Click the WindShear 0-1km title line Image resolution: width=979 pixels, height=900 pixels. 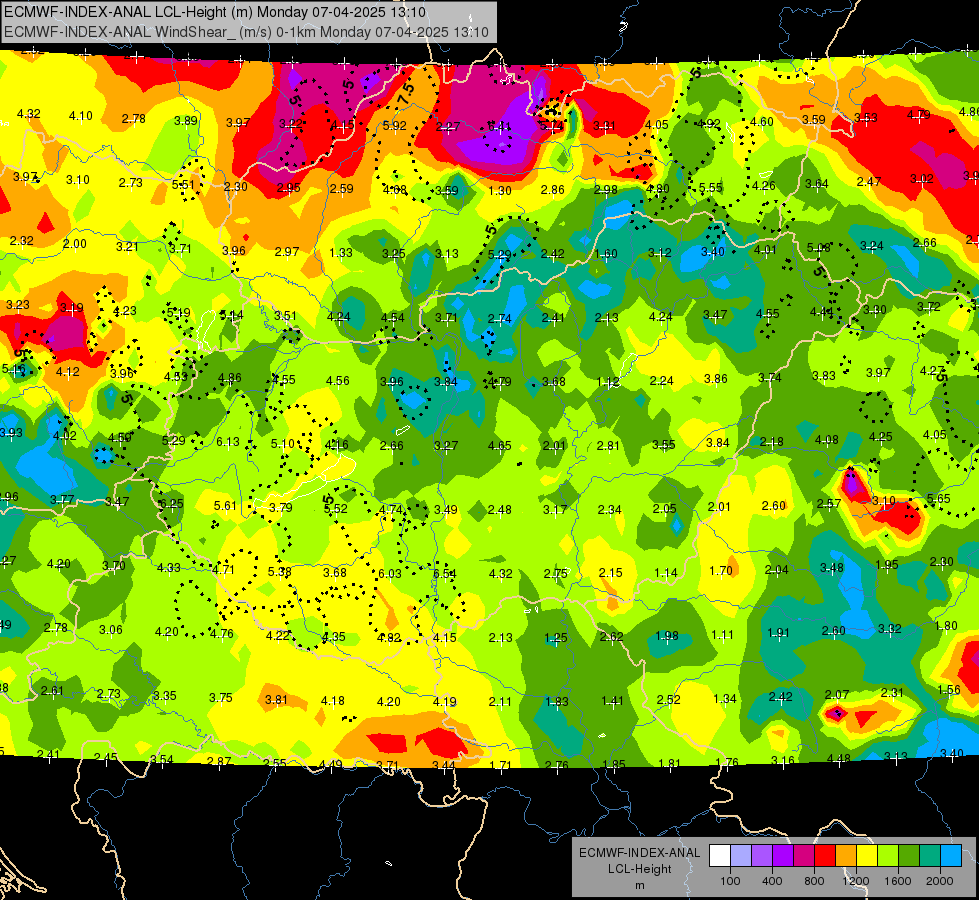[246, 32]
